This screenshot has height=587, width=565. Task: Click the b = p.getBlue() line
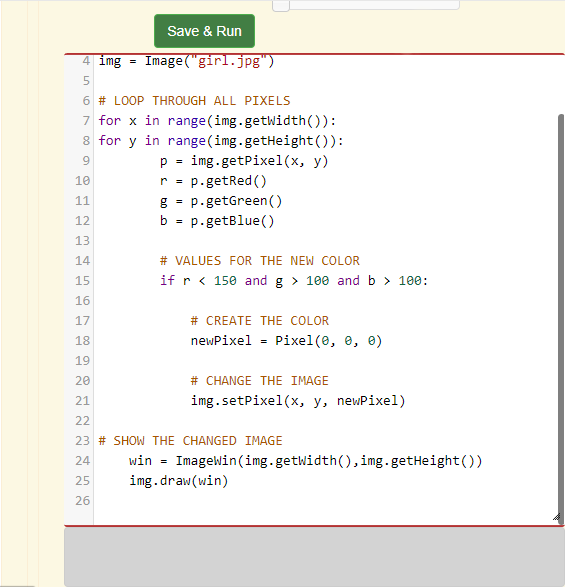click(x=217, y=221)
